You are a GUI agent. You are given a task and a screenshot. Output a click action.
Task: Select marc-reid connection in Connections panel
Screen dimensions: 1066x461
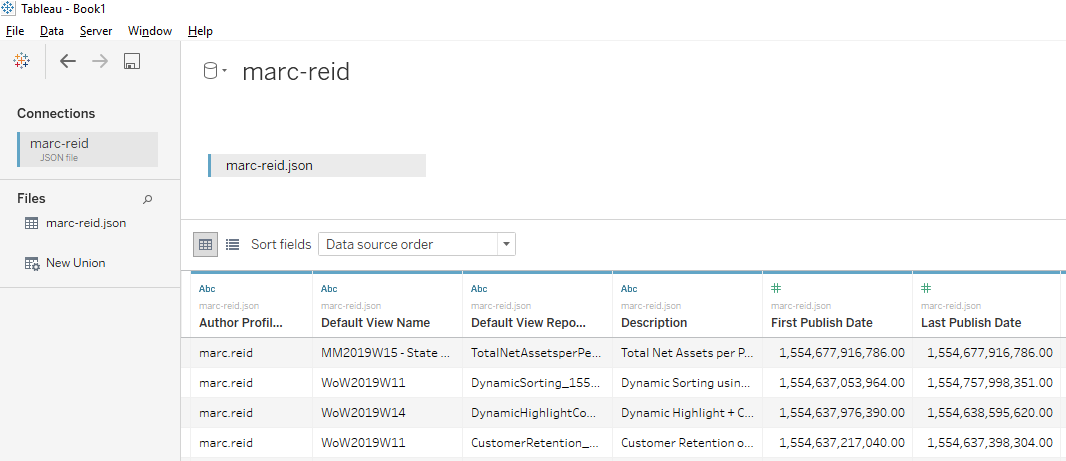[x=87, y=149]
